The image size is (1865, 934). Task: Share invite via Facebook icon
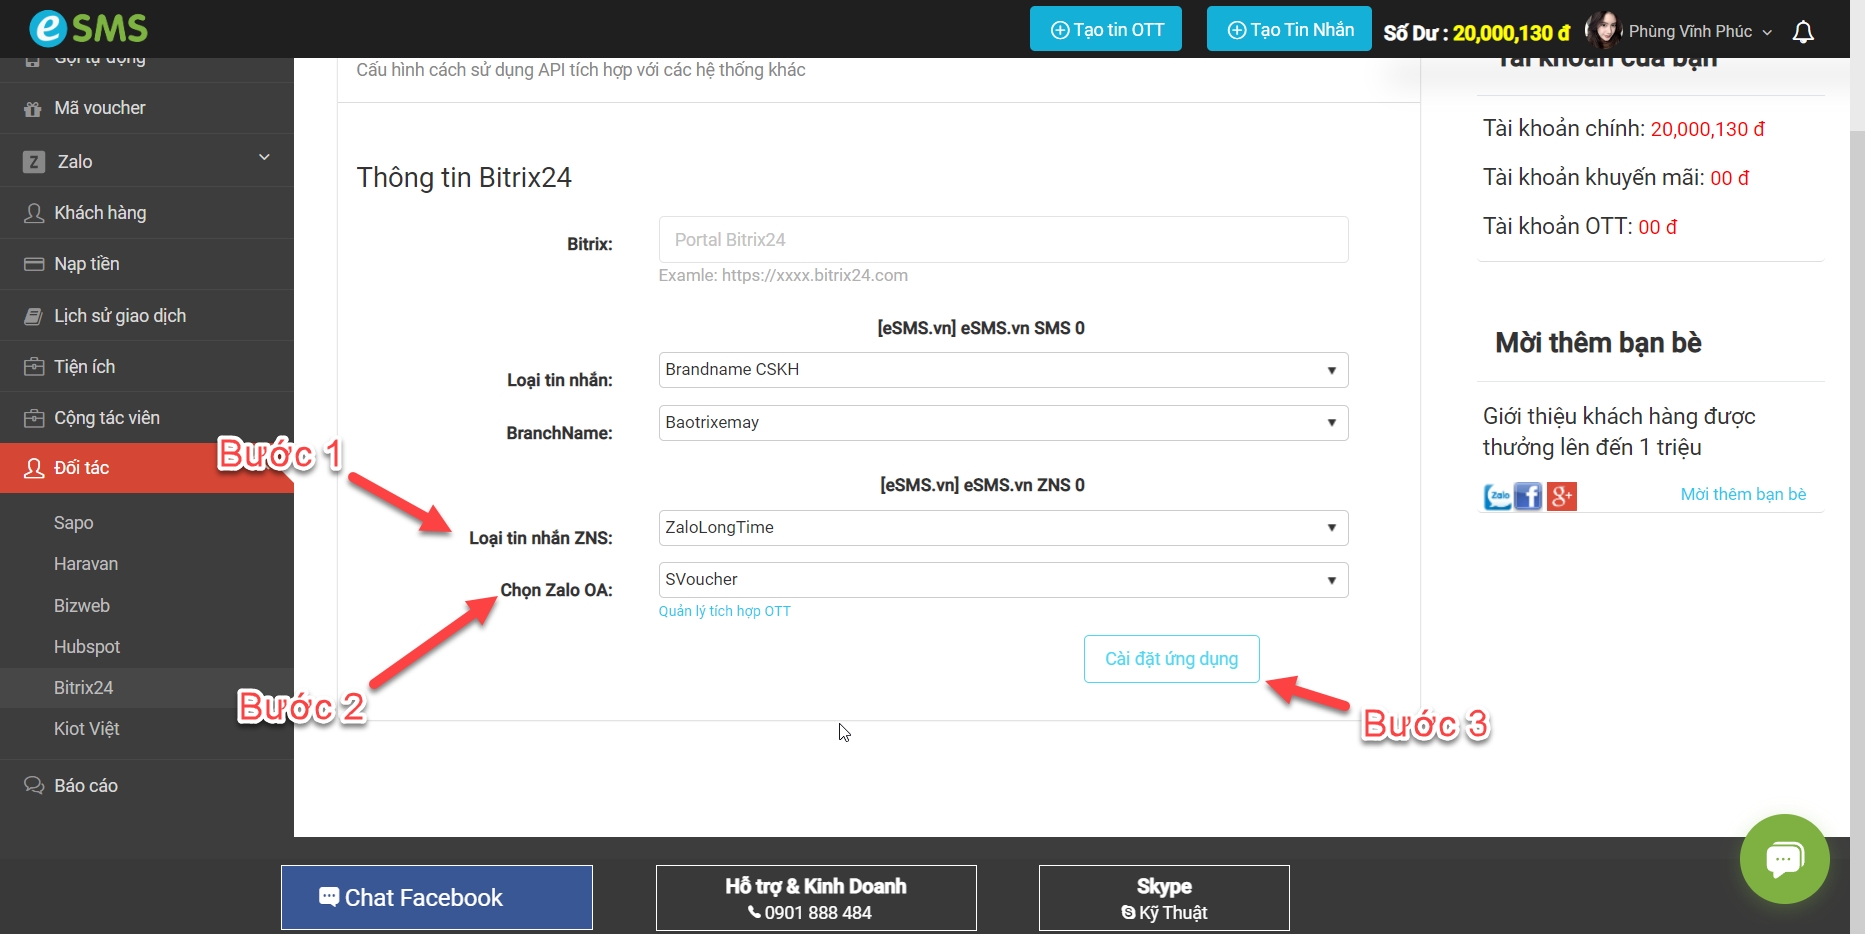pos(1528,496)
